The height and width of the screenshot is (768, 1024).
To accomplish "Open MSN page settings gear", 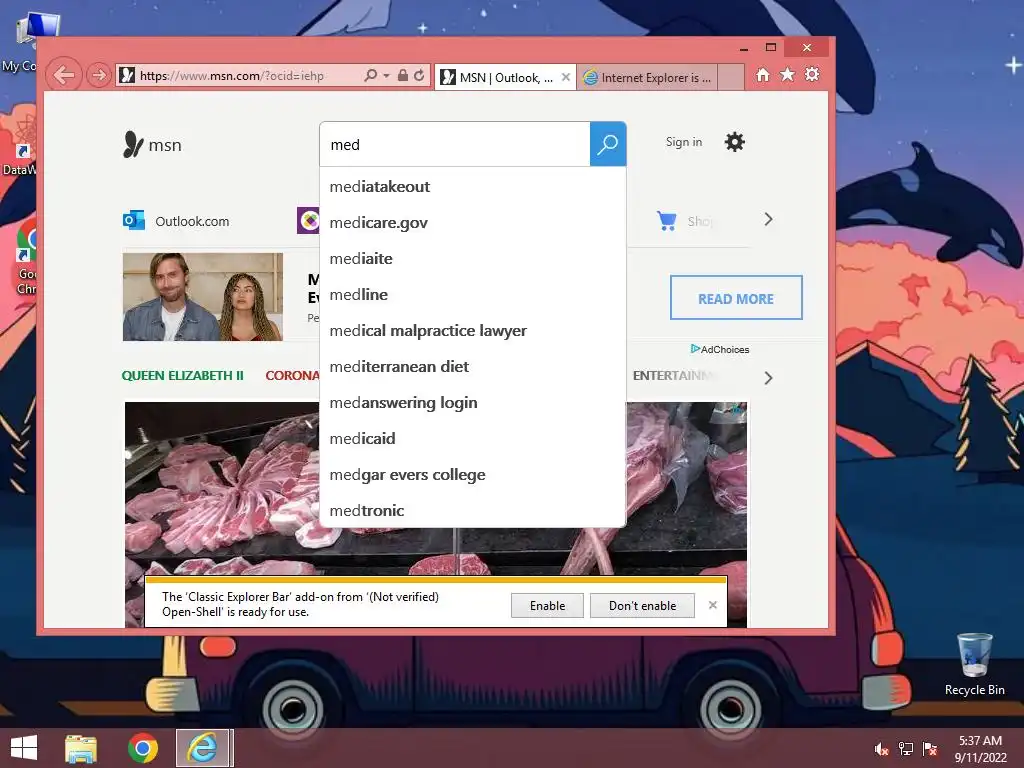I will (735, 142).
